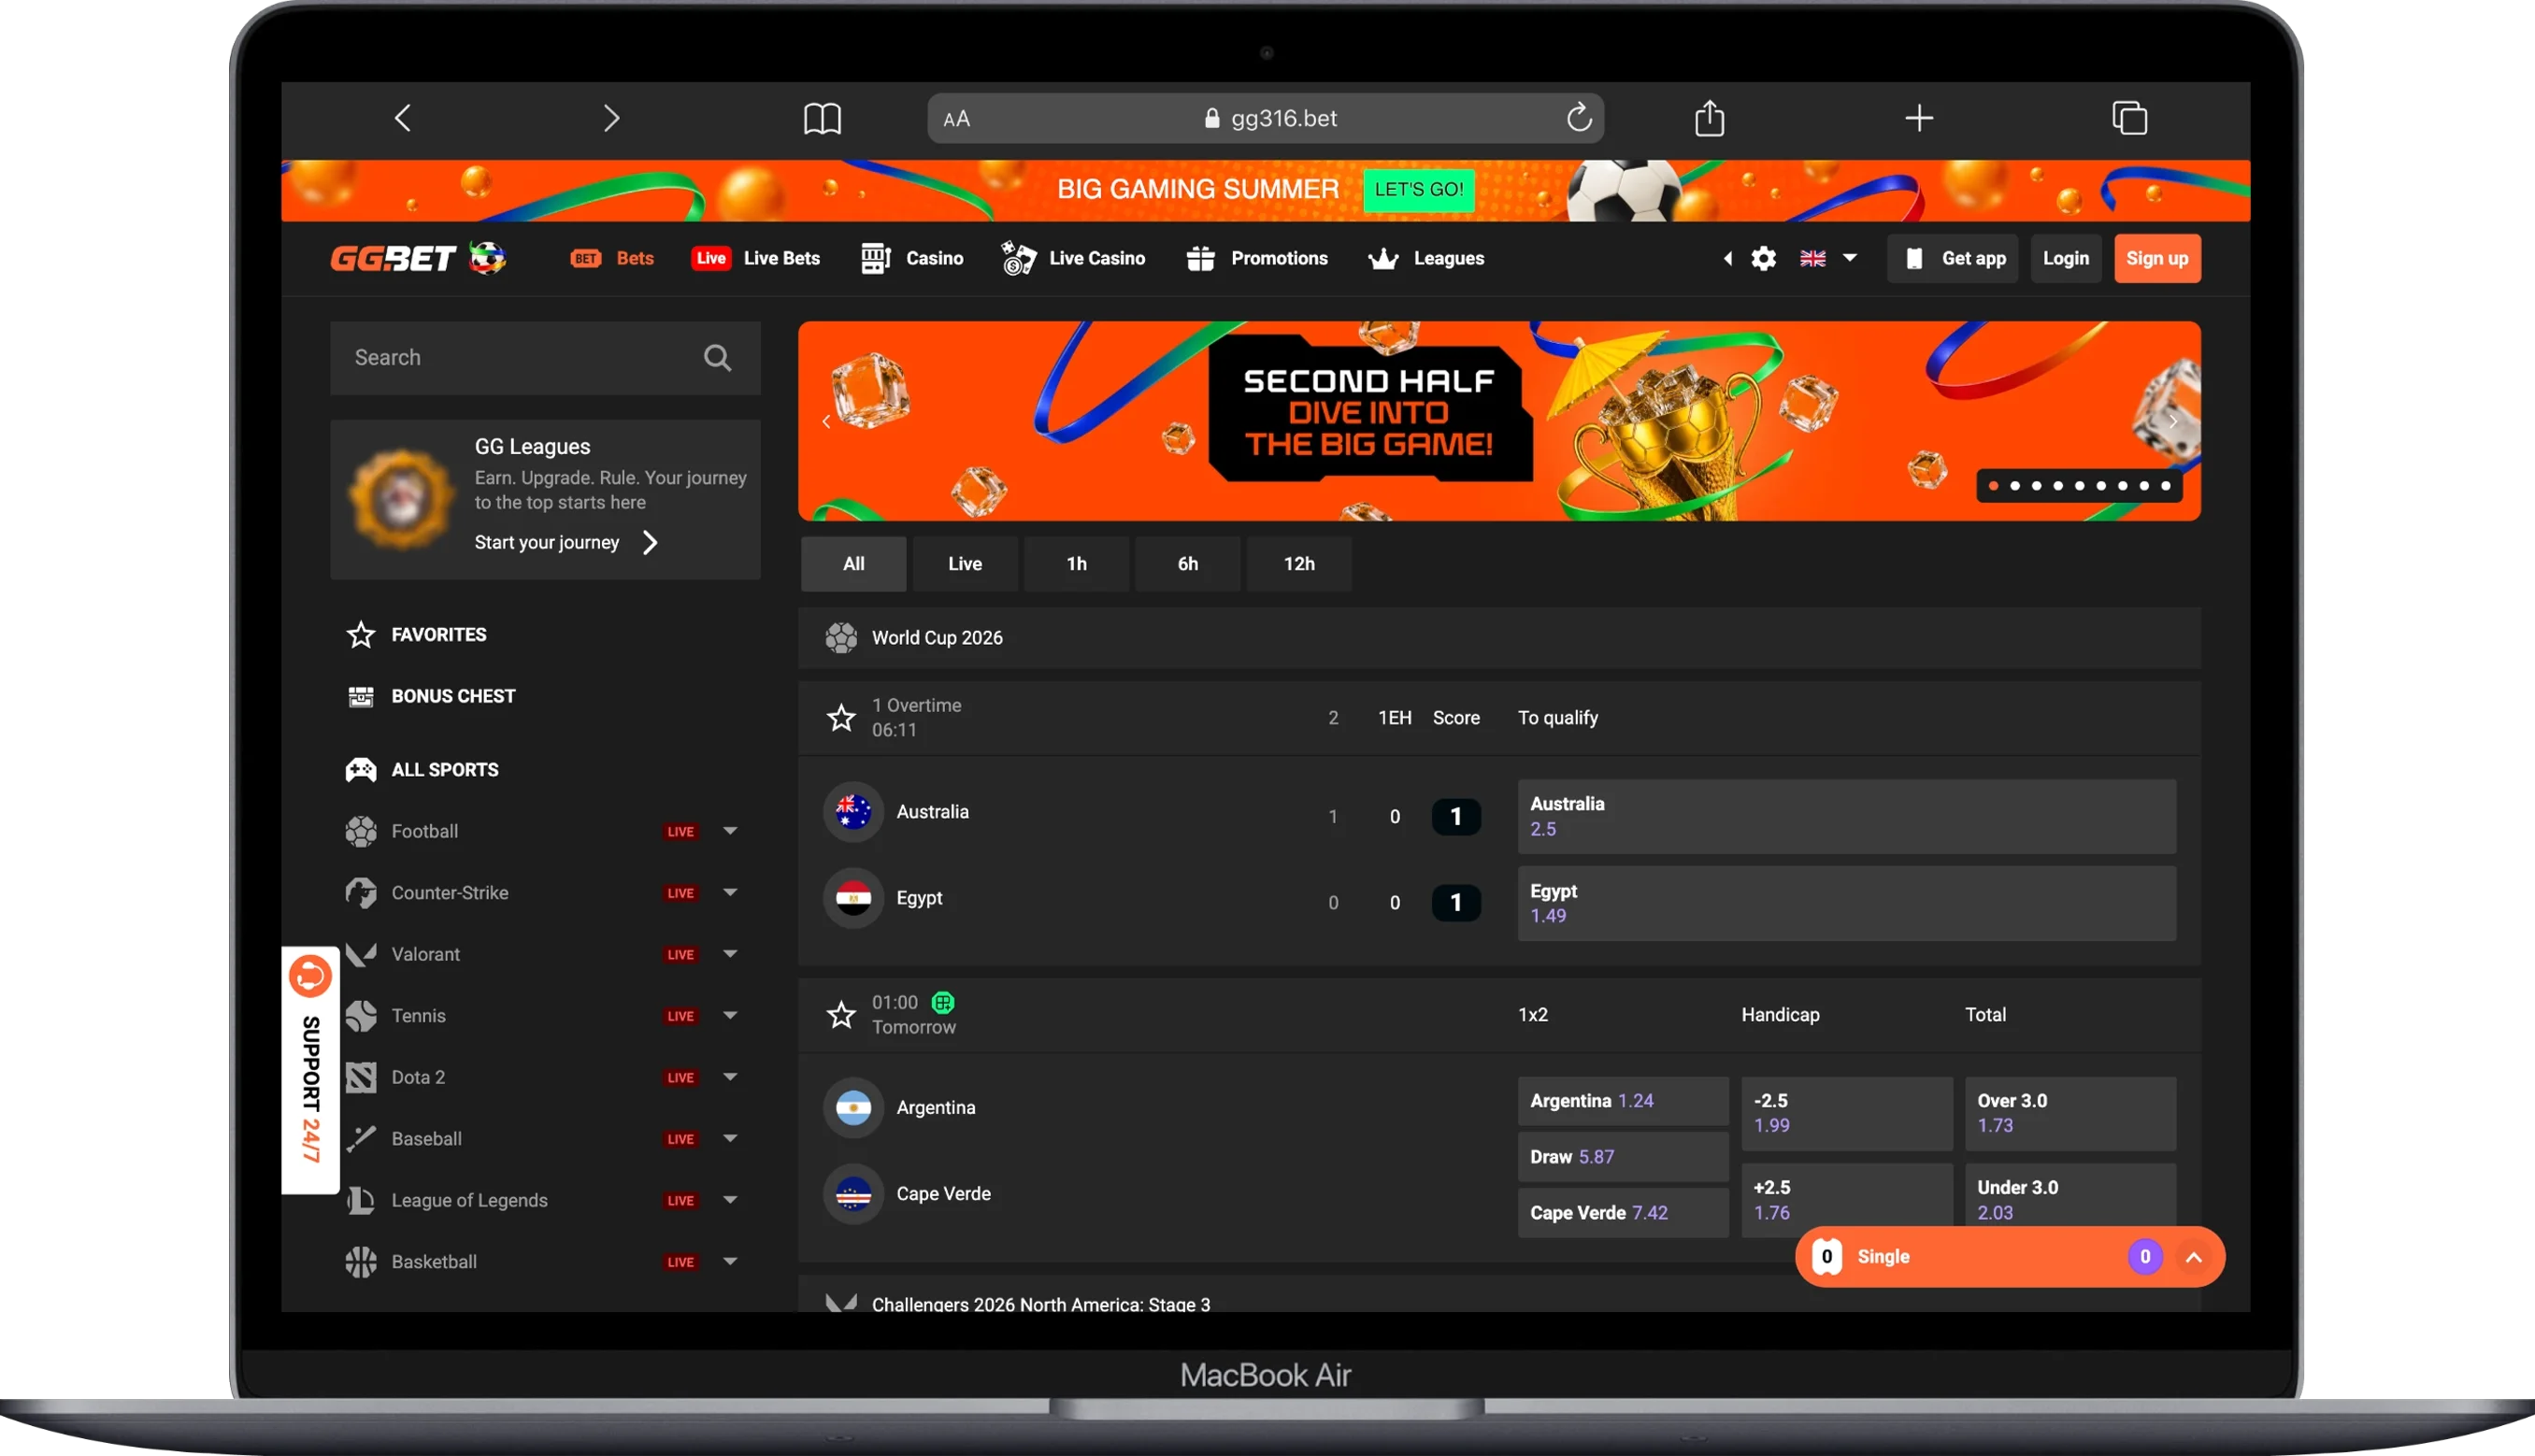The image size is (2535, 1456).
Task: Open the GG Leagues badge thumbnail
Action: [x=401, y=498]
